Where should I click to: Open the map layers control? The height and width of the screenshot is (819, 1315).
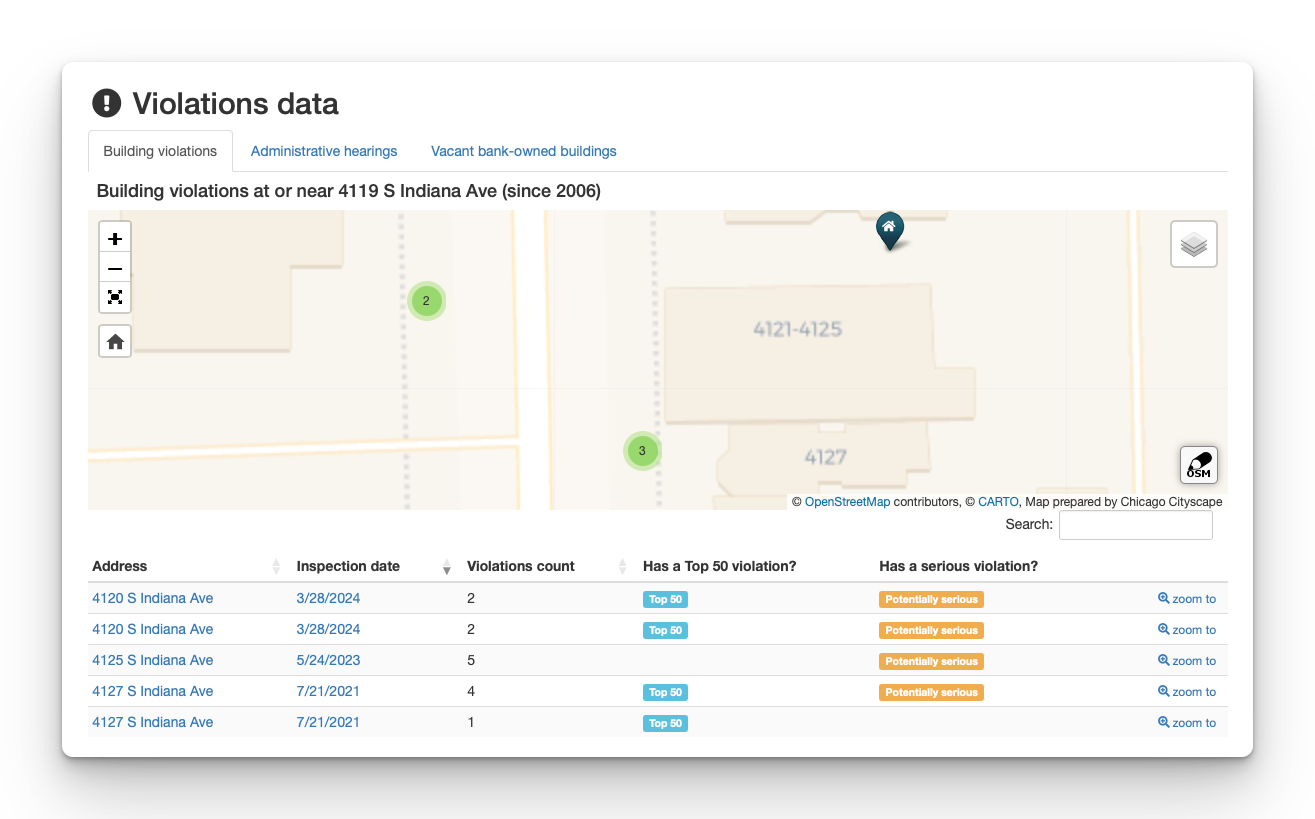1193,244
